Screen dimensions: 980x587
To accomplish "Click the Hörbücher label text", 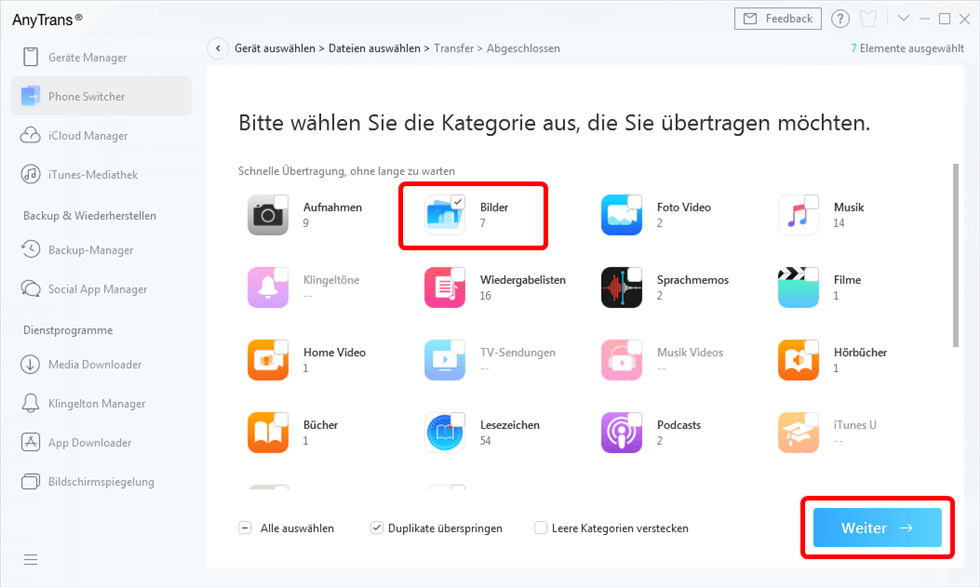I will [x=860, y=353].
